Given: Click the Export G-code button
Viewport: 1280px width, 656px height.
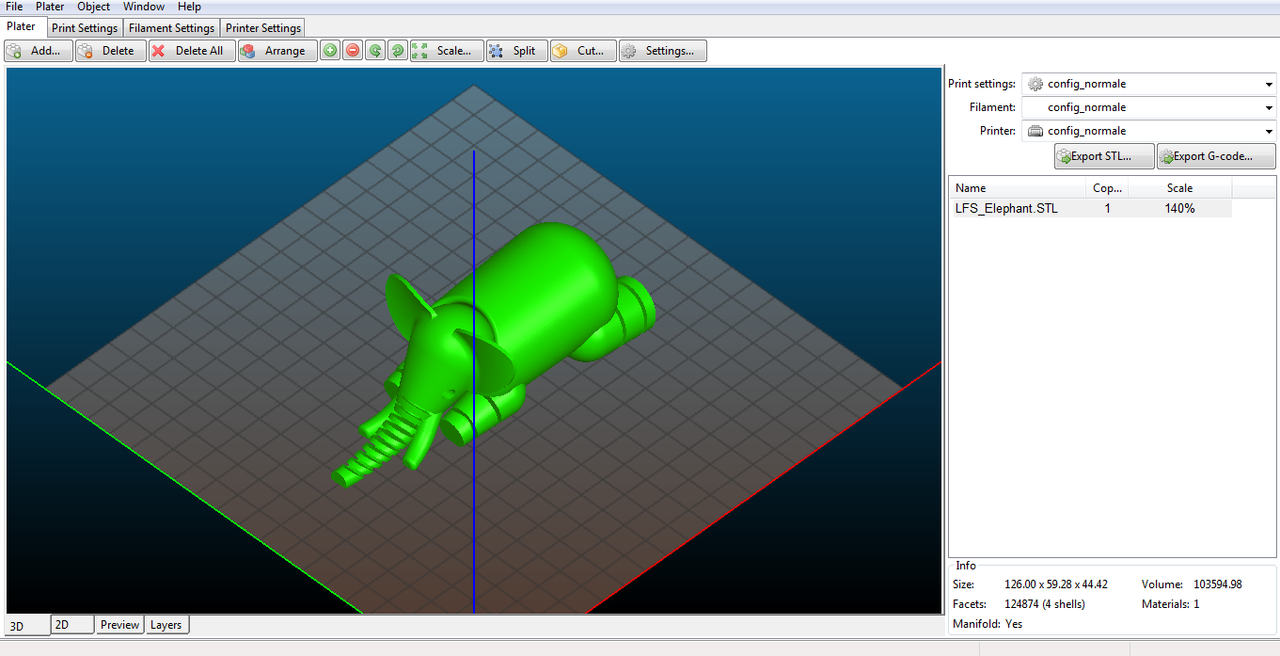Looking at the screenshot, I should tap(1216, 156).
